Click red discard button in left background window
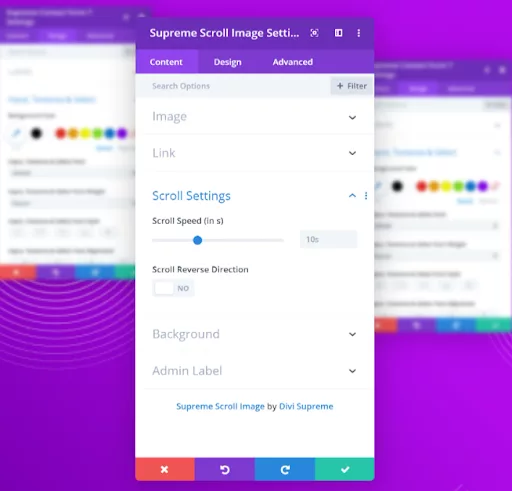The width and height of the screenshot is (512, 491). (x=17, y=272)
